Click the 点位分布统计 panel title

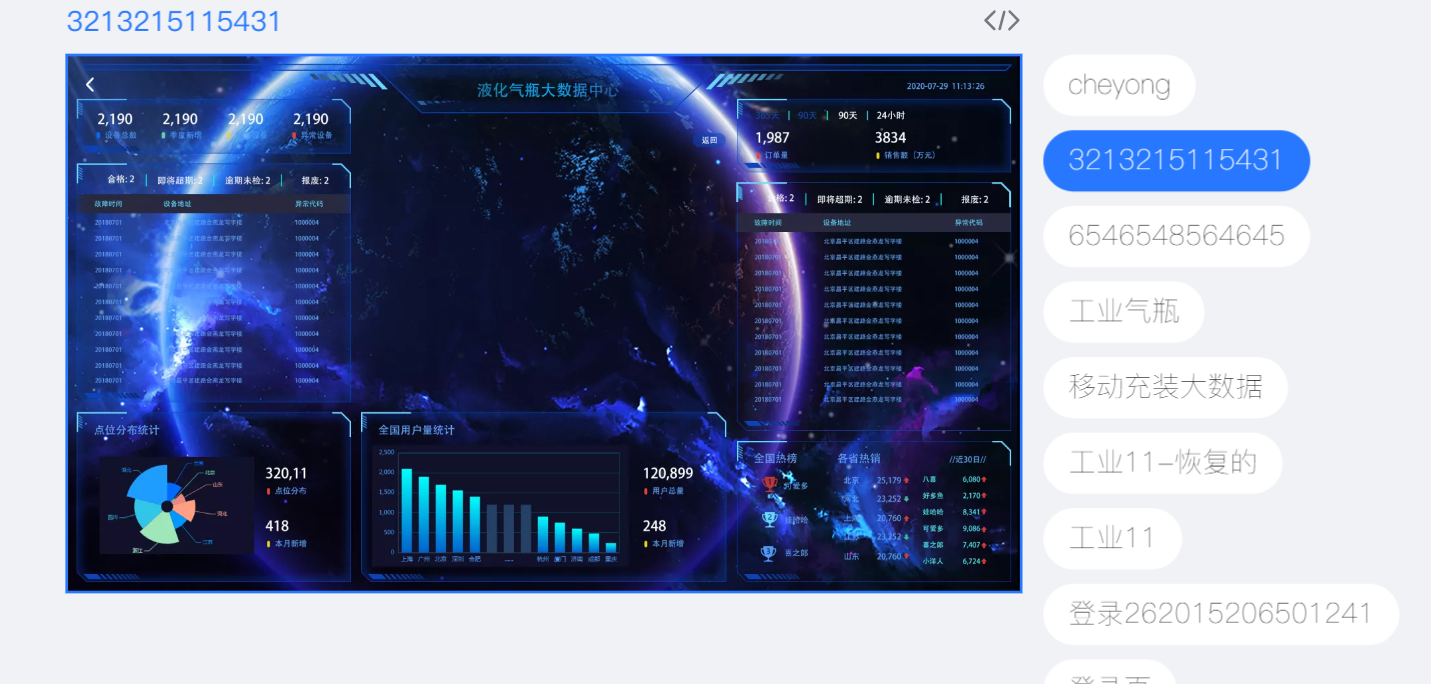(126, 431)
